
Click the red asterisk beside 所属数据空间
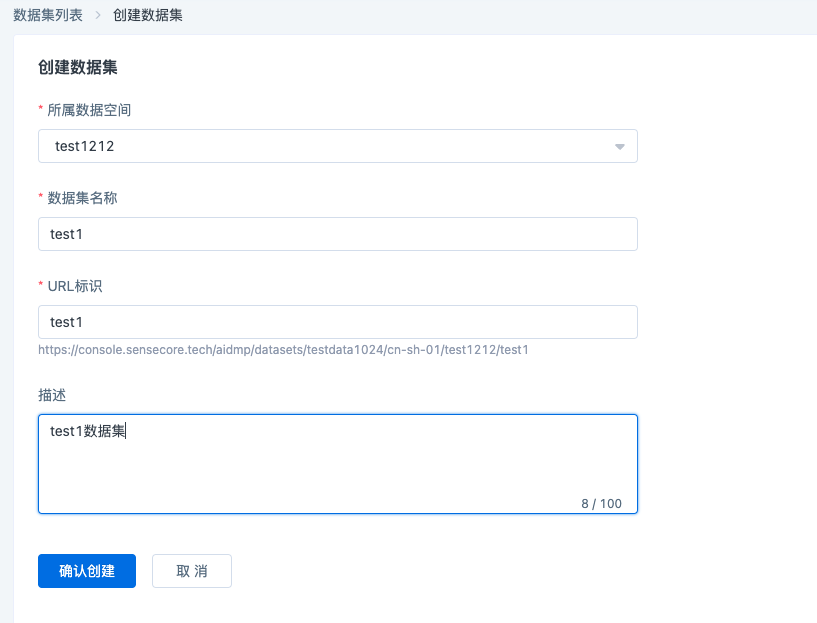point(41,111)
